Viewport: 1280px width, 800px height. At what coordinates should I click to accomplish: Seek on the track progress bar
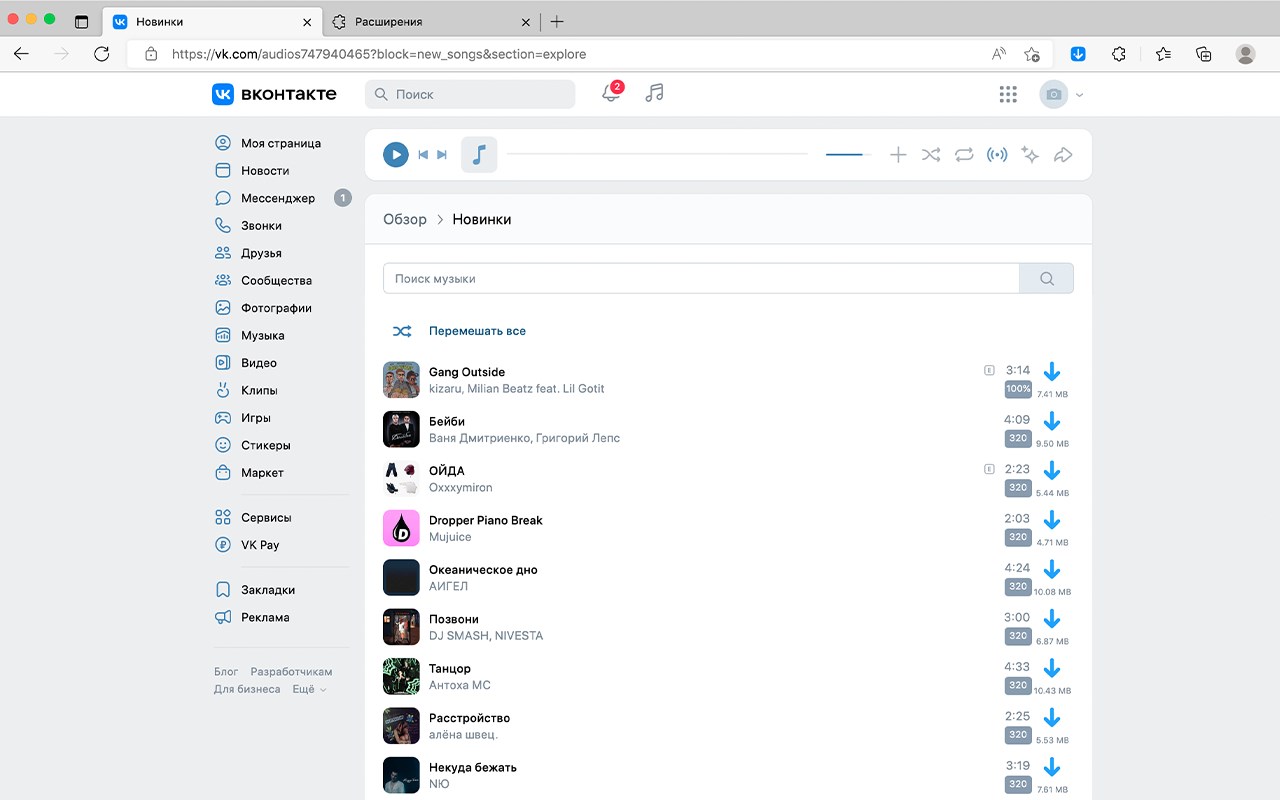click(657, 155)
